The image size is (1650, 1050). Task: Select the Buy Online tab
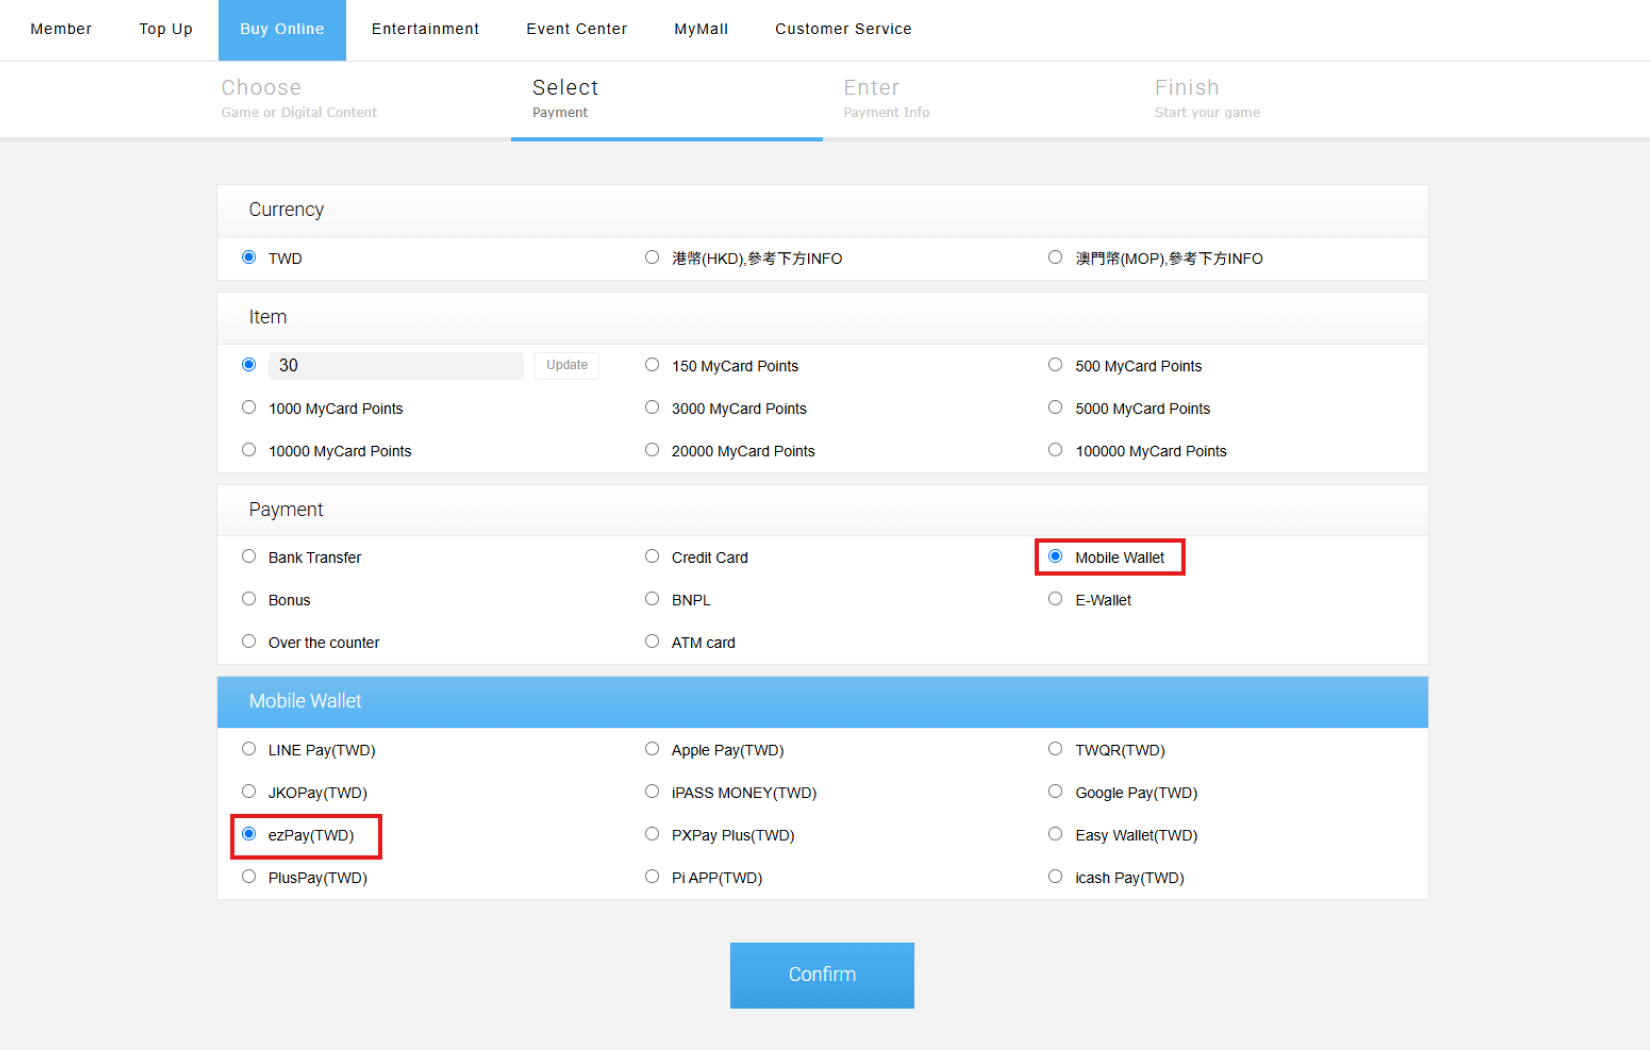point(282,30)
